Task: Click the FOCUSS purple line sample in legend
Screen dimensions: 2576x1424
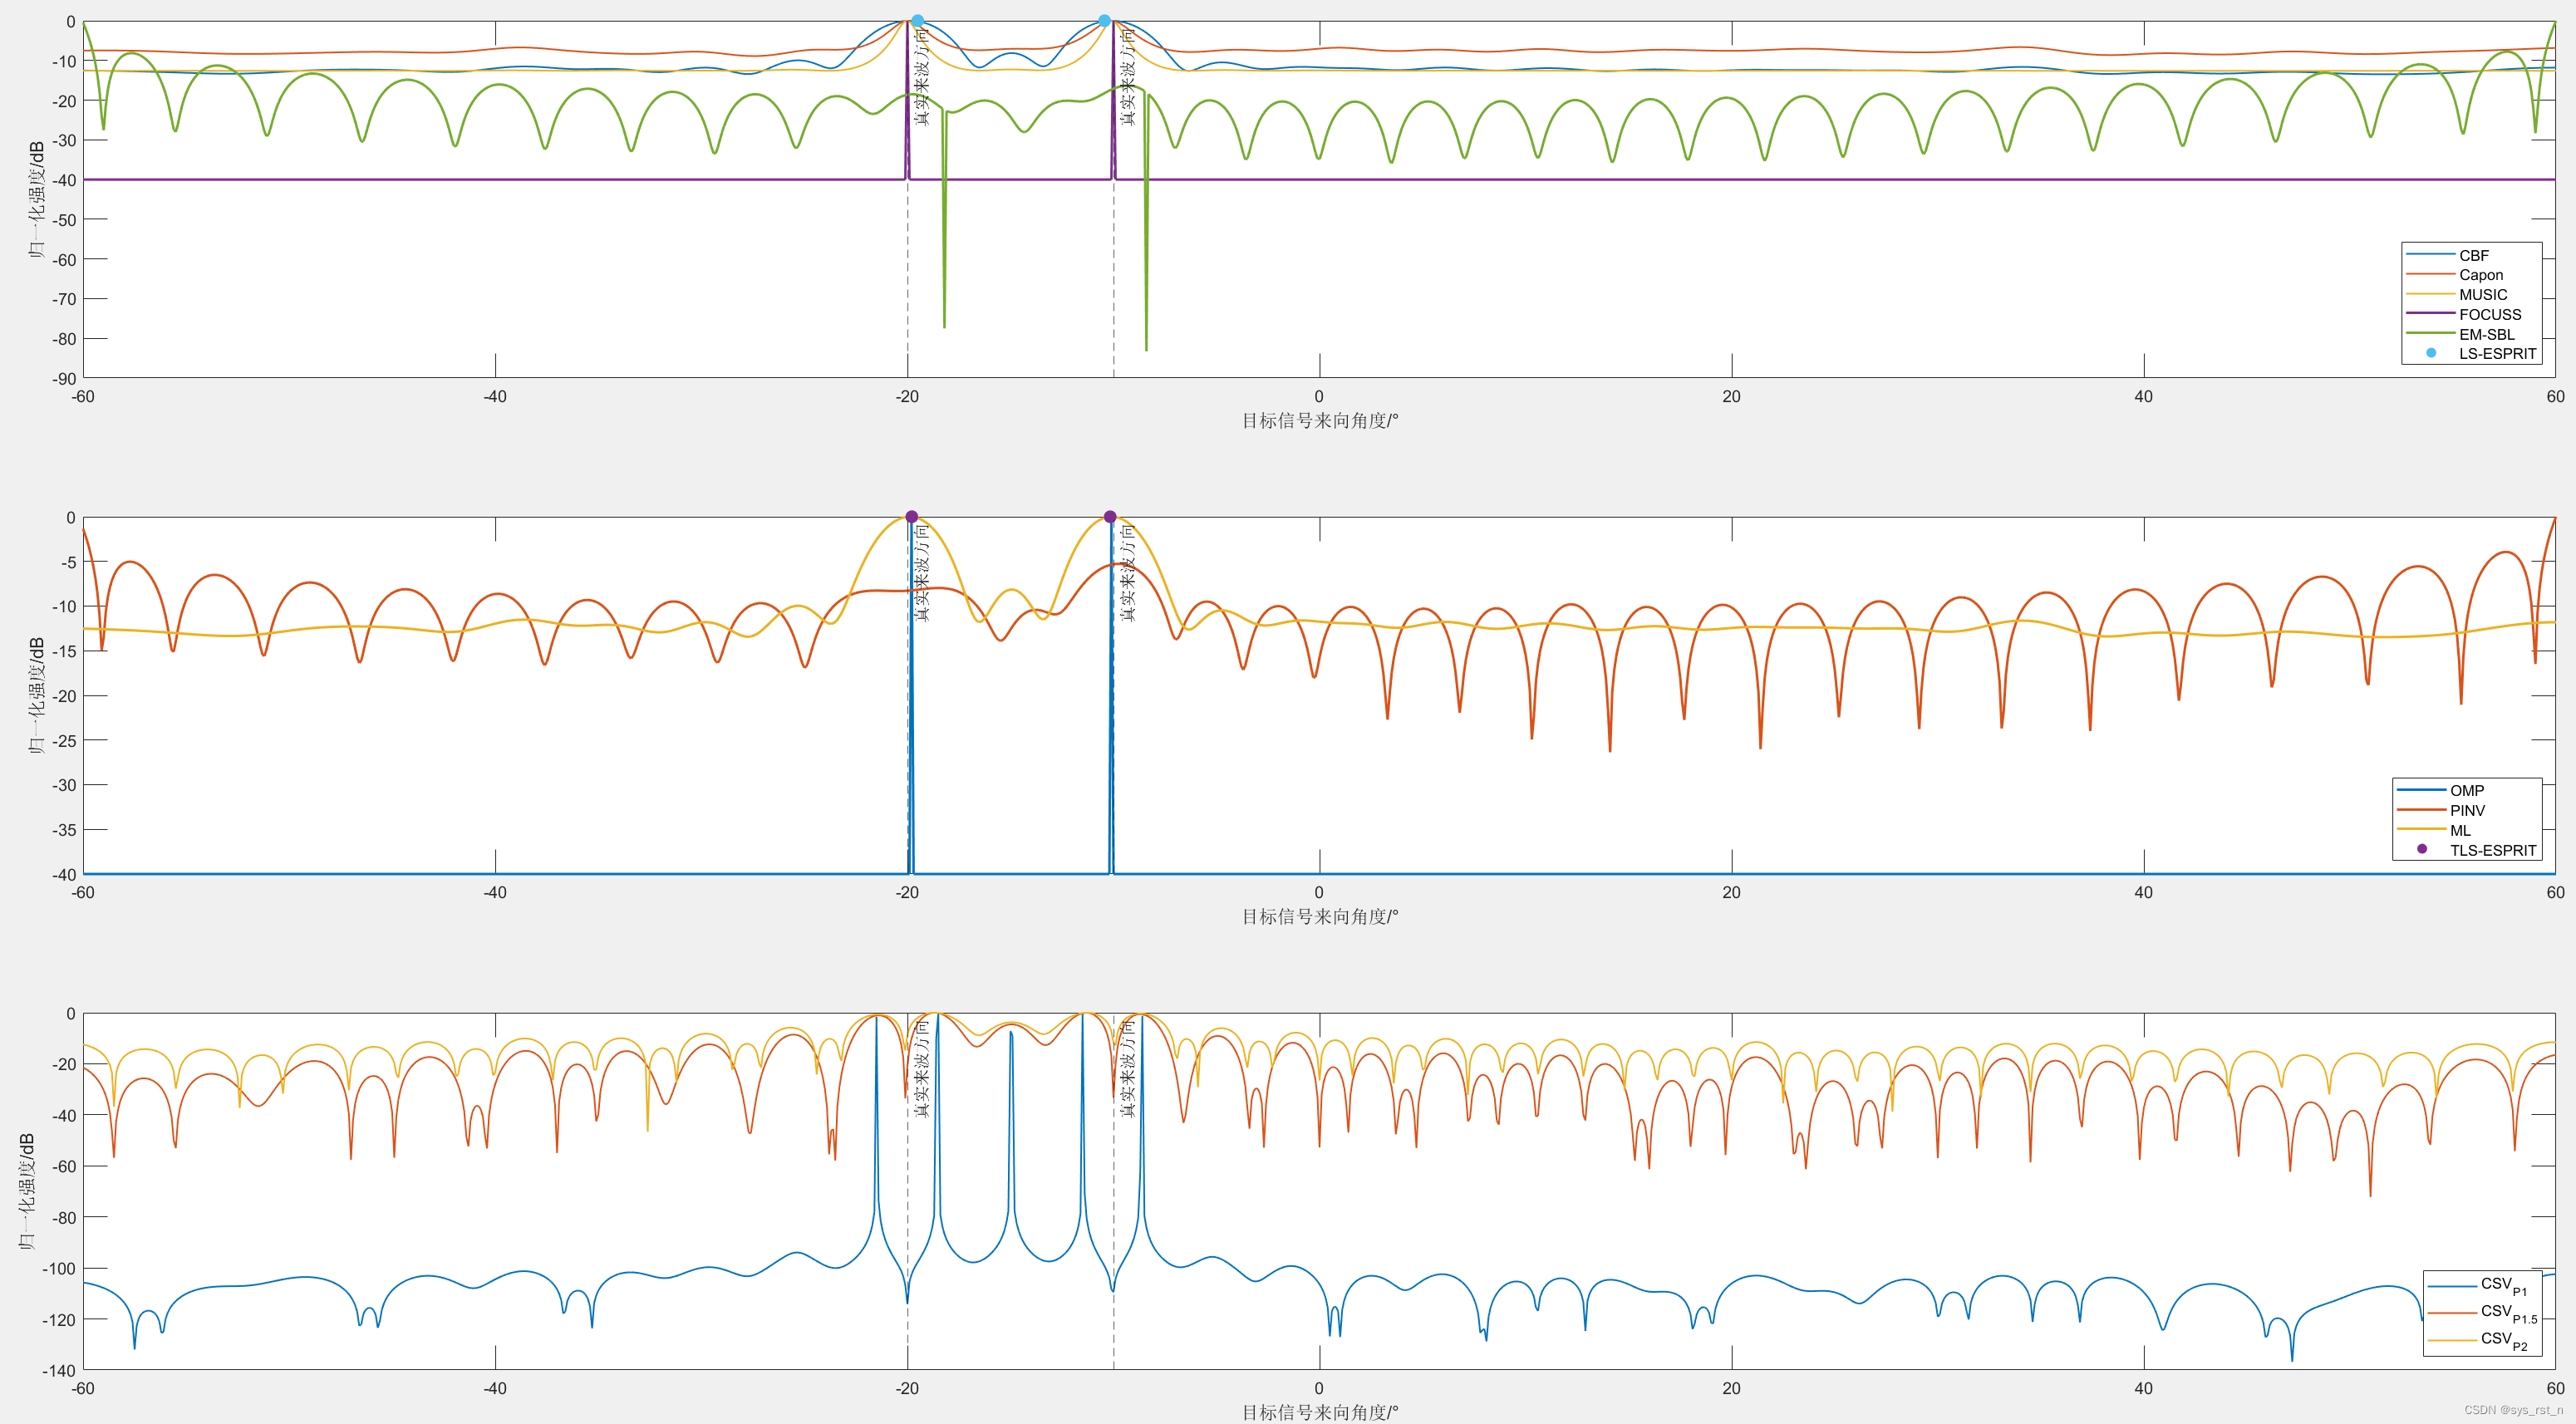Action: pos(2430,314)
